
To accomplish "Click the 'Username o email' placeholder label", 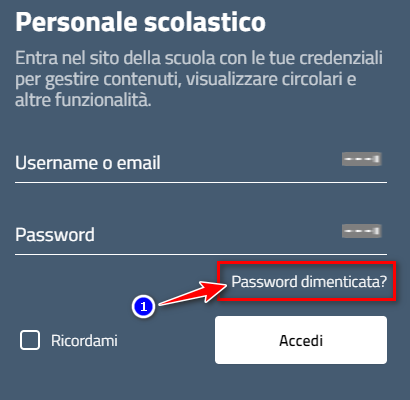I will (x=88, y=163).
